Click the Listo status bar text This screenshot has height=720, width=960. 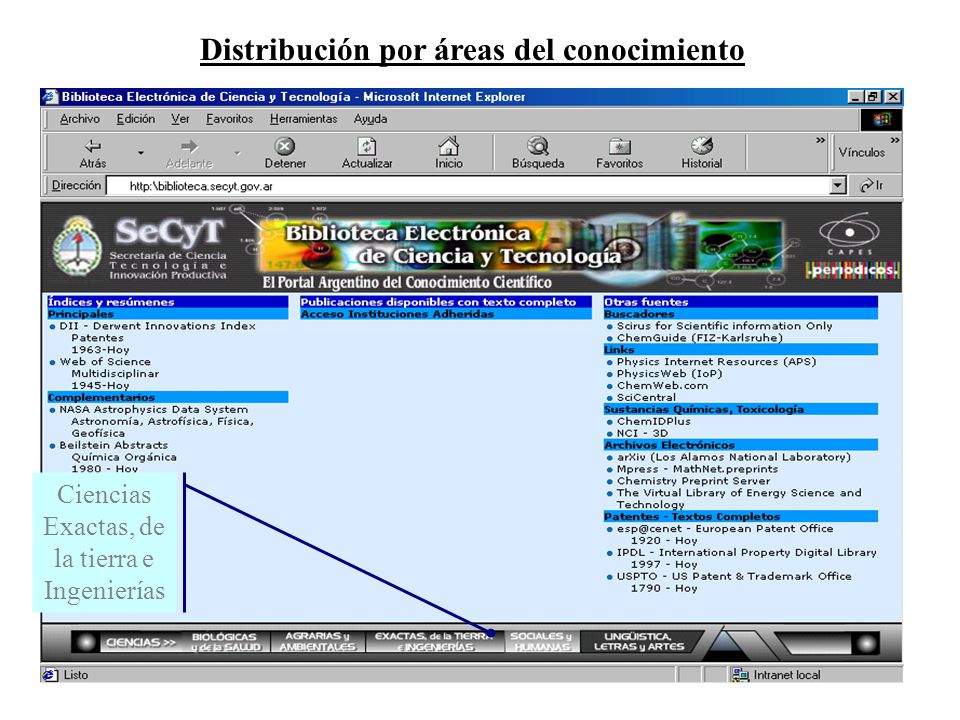point(76,675)
